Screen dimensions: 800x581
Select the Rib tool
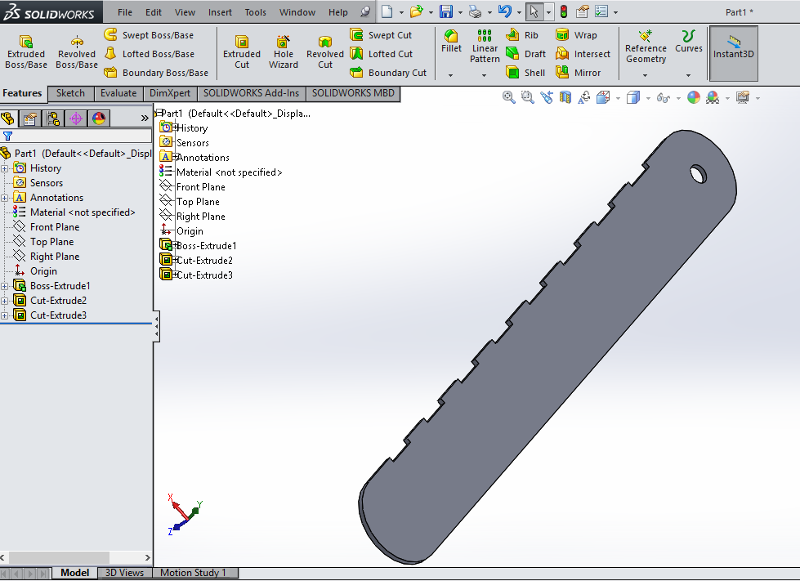(522, 35)
